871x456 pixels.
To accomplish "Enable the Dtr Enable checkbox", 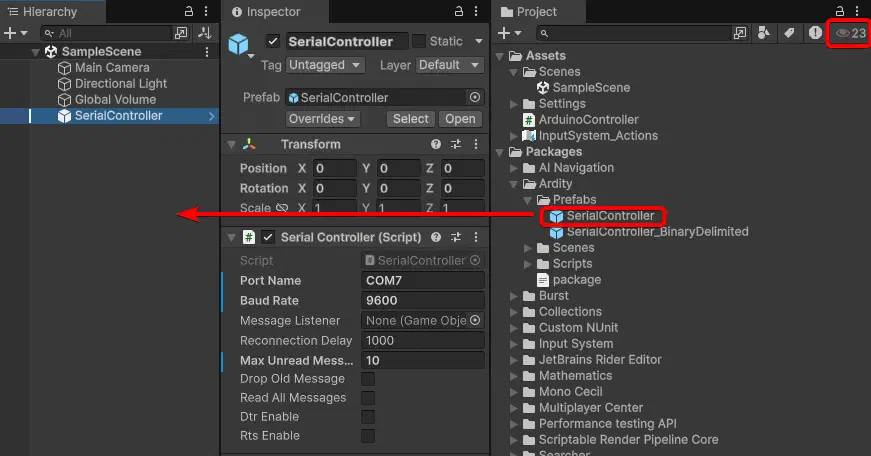I will [368, 417].
